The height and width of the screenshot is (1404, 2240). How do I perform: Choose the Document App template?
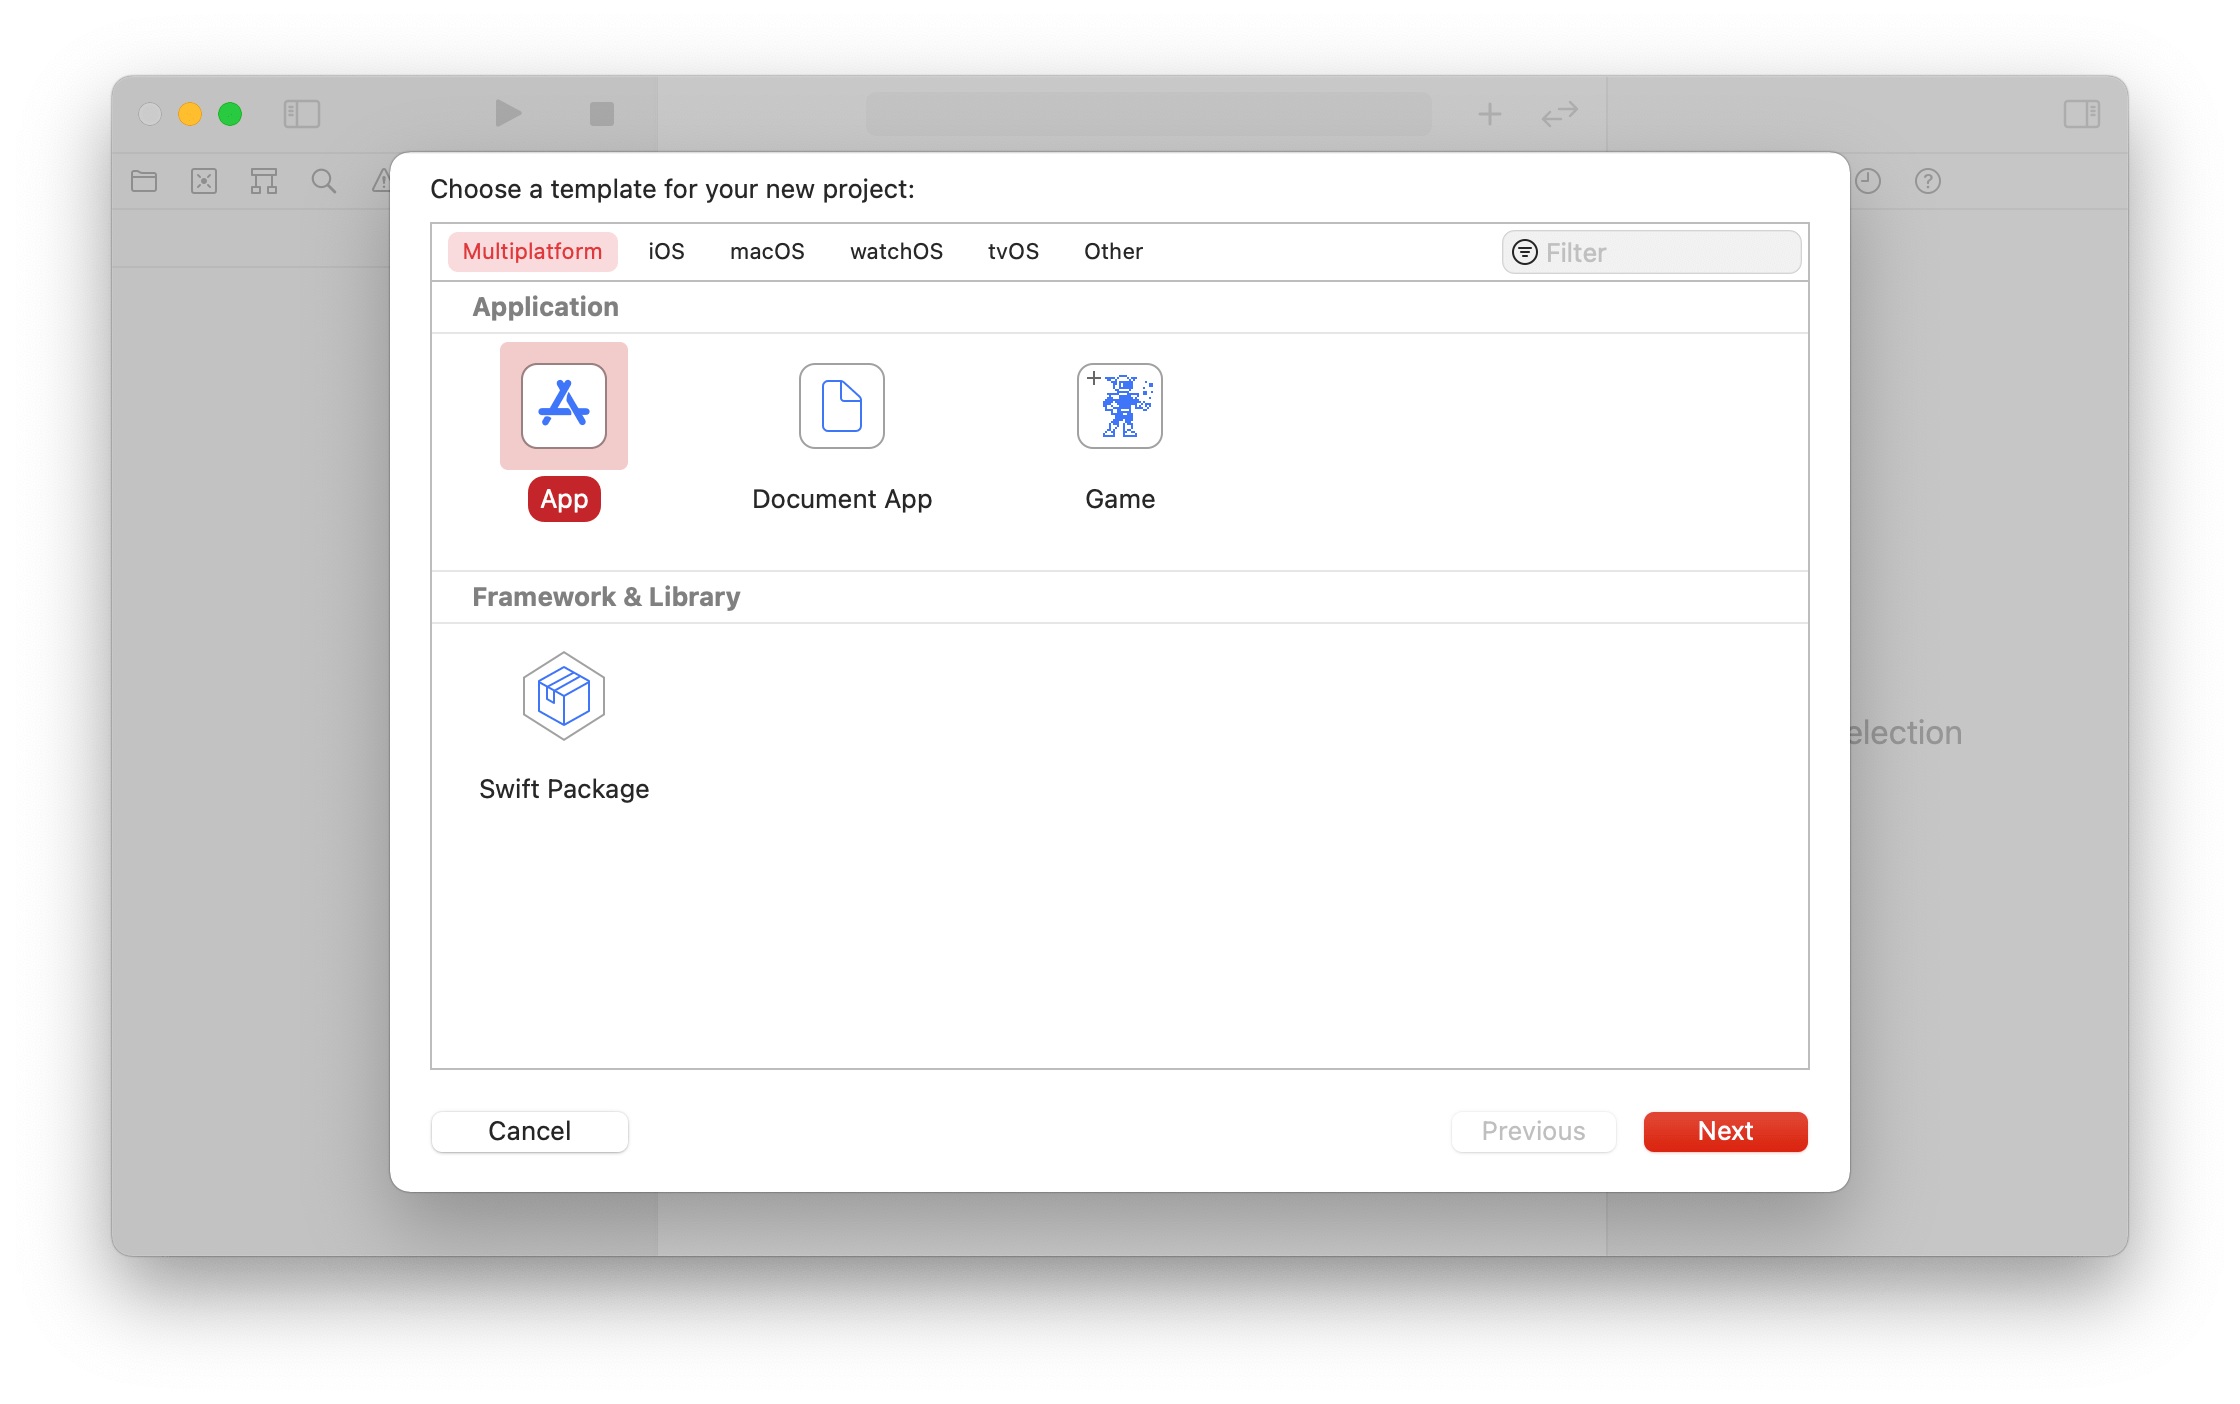[841, 406]
